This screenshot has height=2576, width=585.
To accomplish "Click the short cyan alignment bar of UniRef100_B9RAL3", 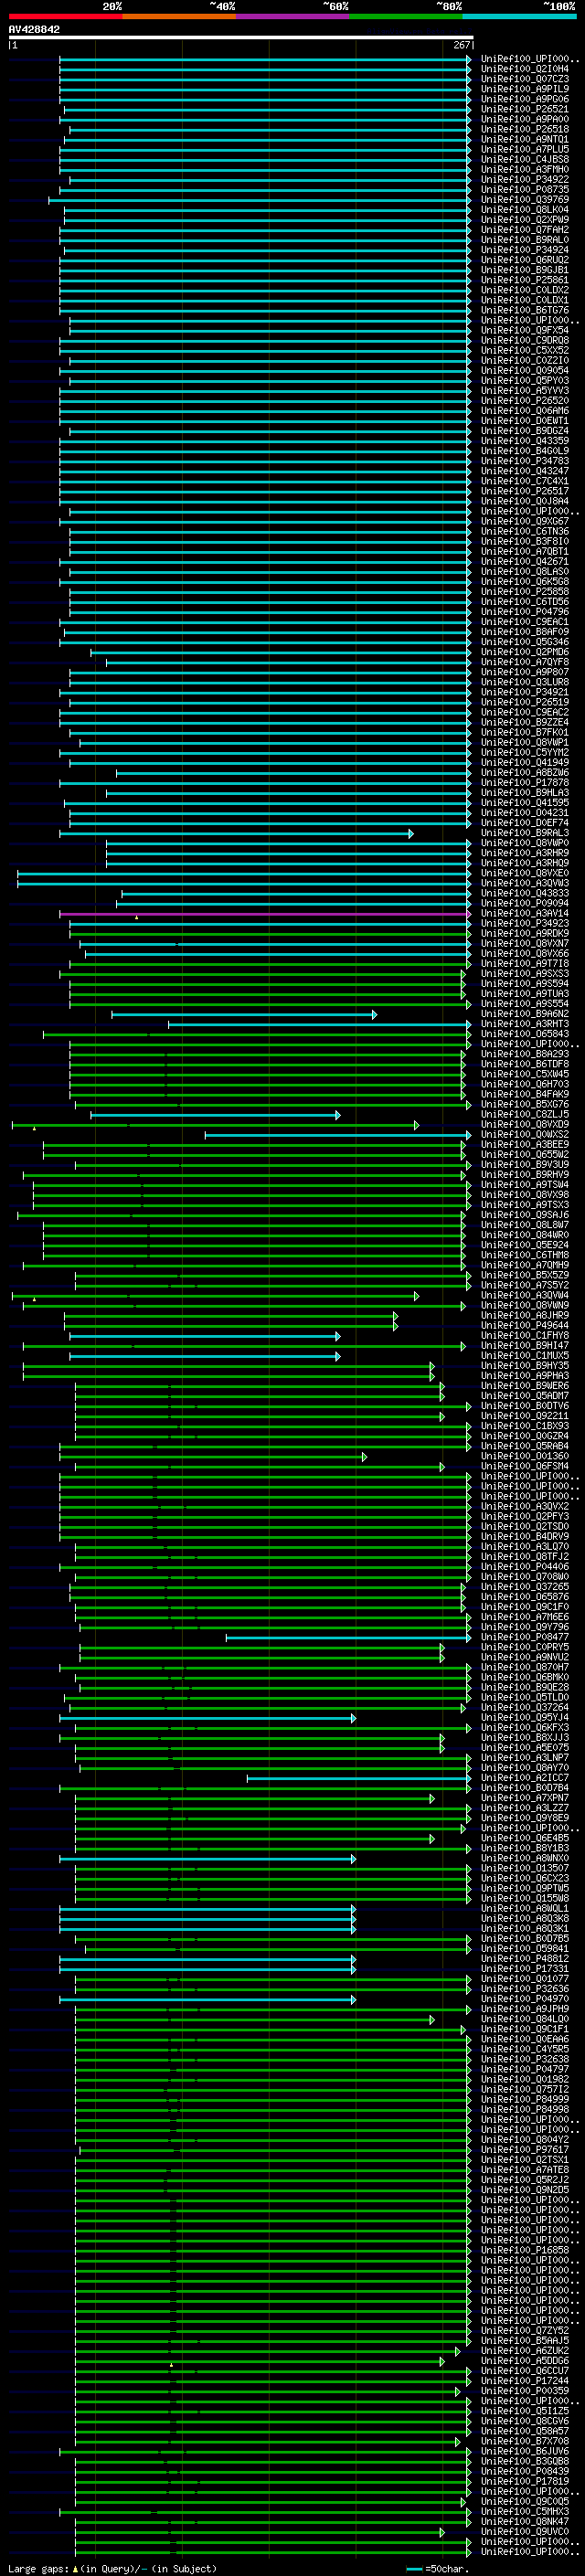I will pyautogui.click(x=236, y=833).
